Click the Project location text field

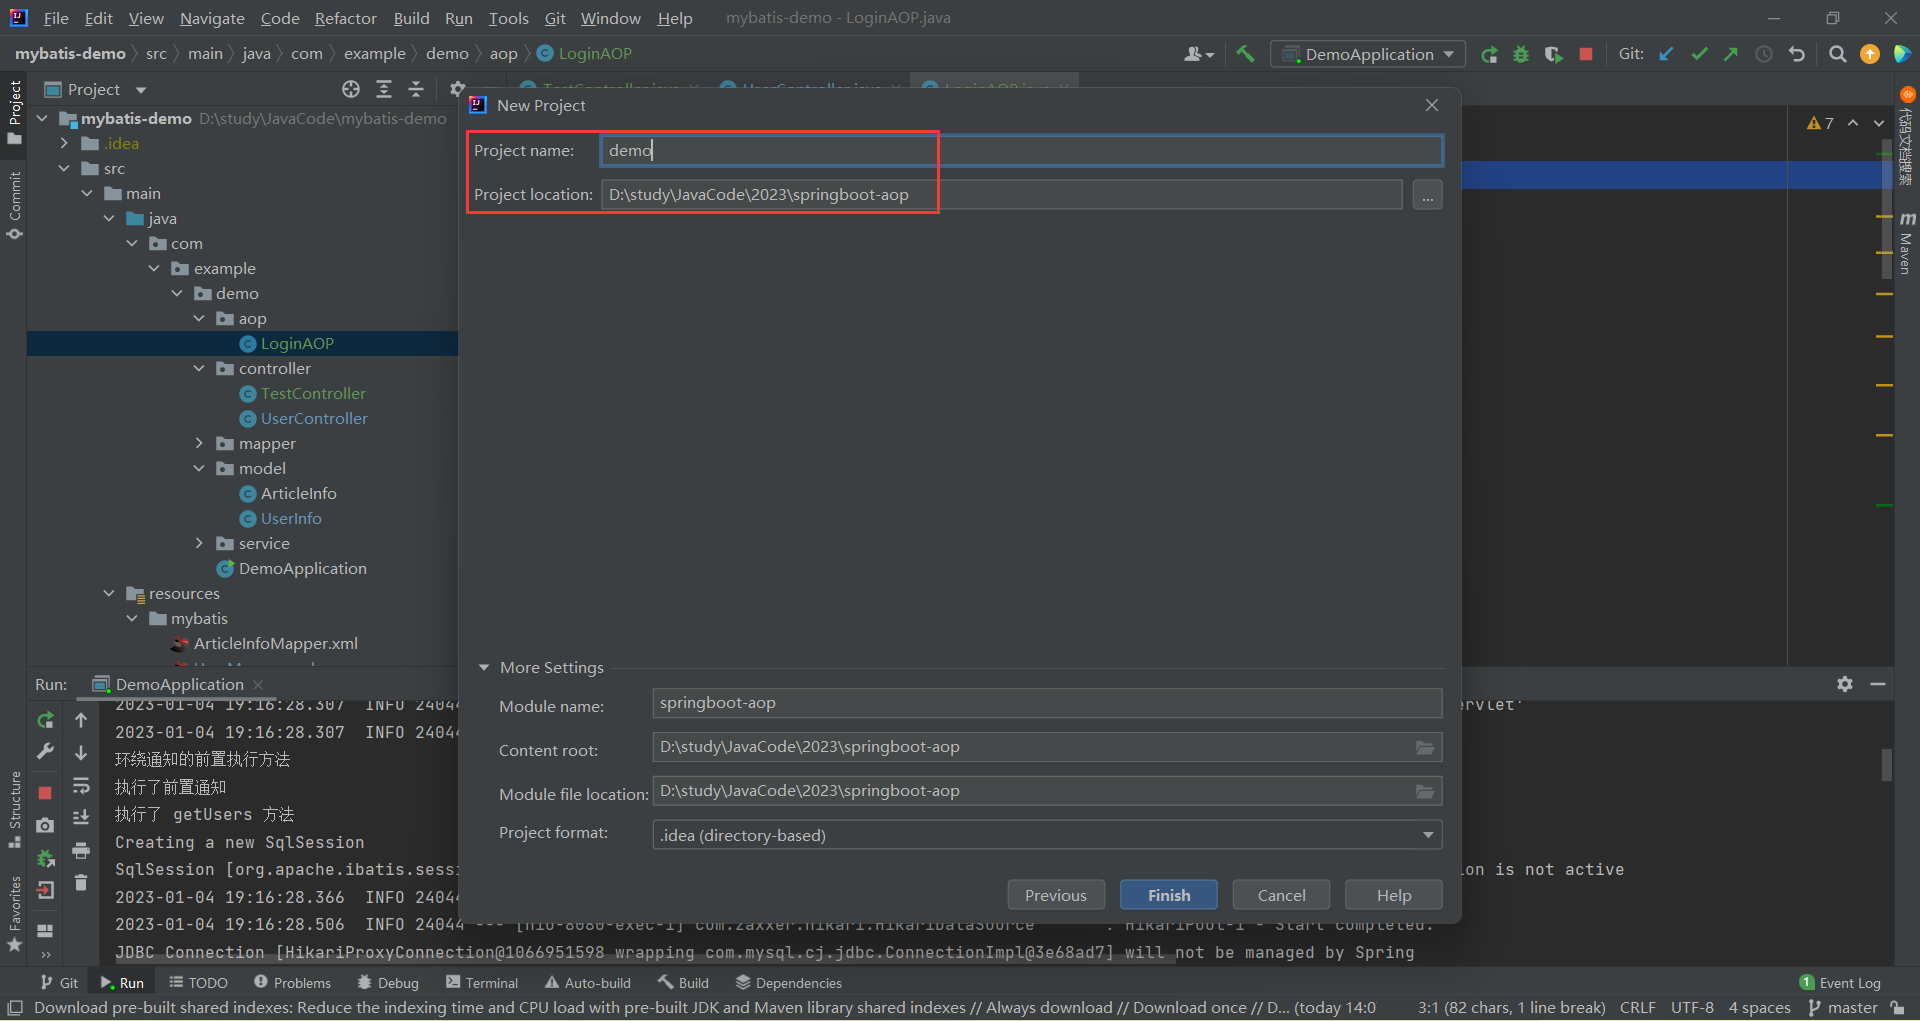pyautogui.click(x=1001, y=195)
